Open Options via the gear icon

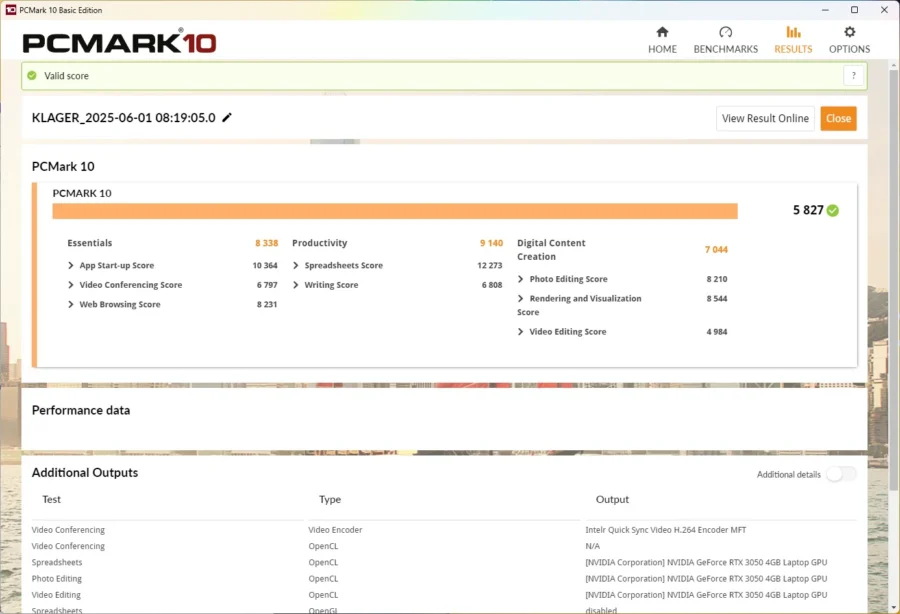[849, 32]
